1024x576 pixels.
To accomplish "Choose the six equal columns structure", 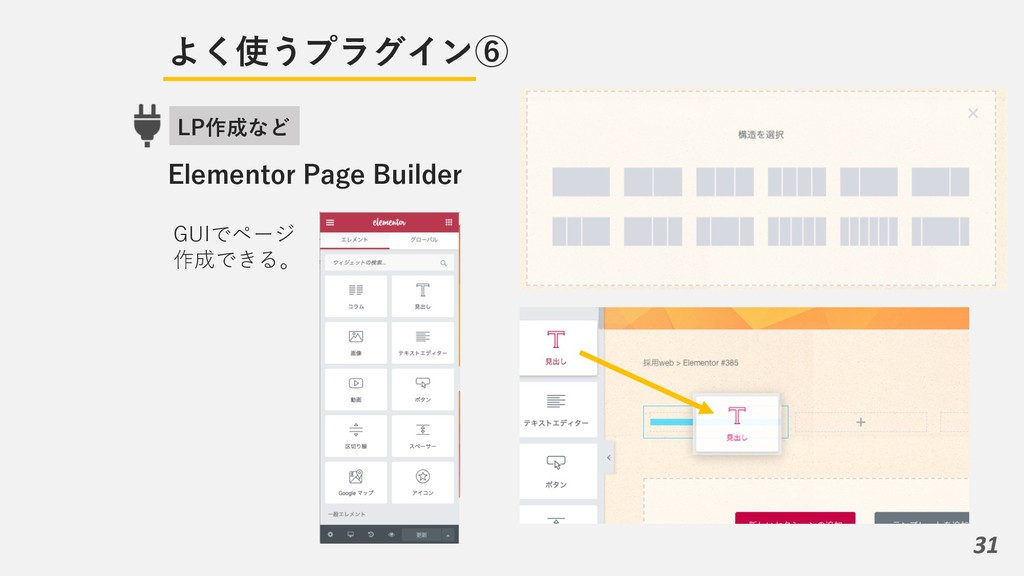I will click(x=869, y=231).
